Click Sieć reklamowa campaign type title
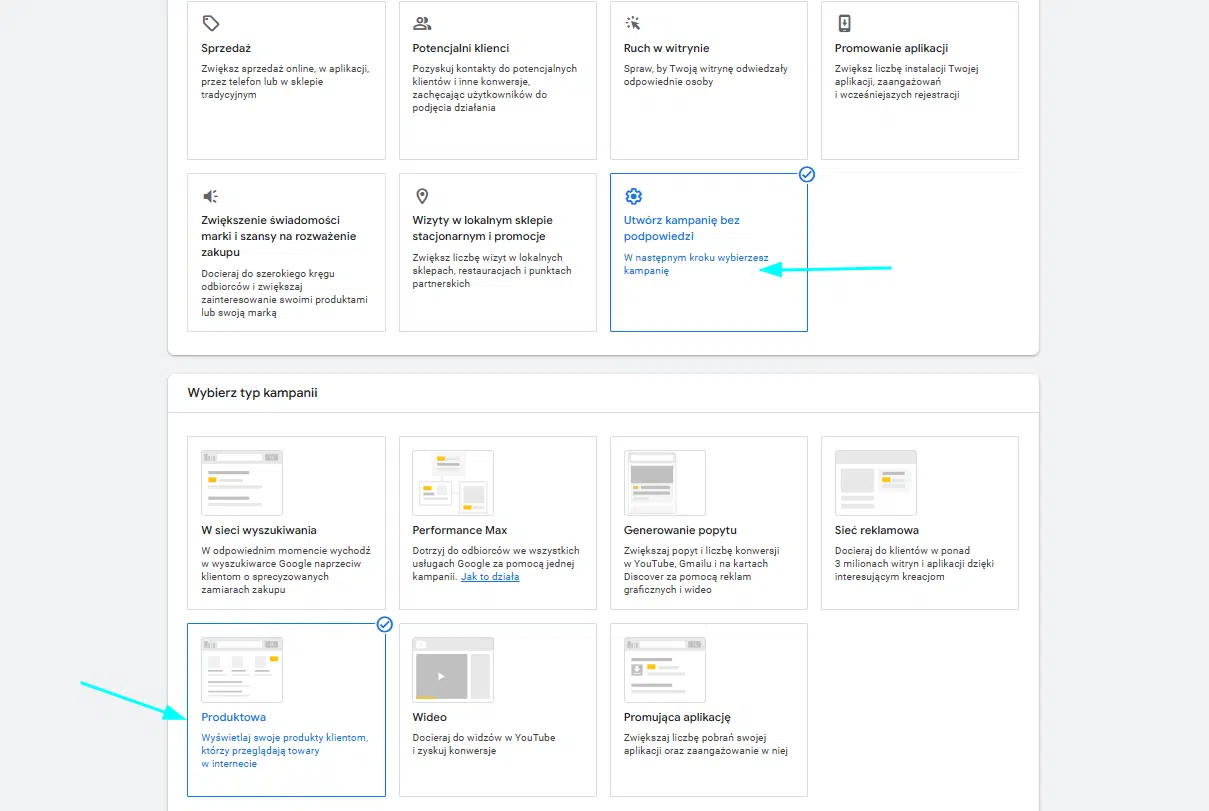Viewport: 1209px width, 811px height. pos(877,530)
